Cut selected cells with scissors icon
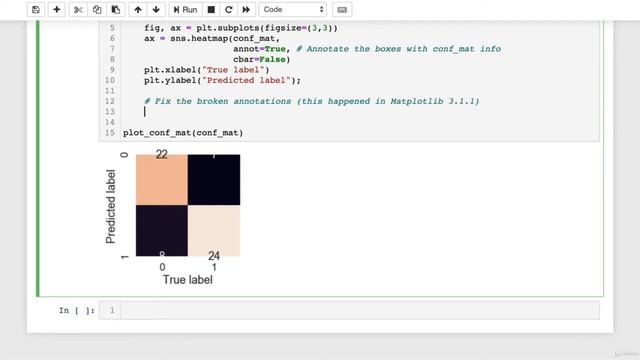The height and width of the screenshot is (360, 640). (78, 9)
